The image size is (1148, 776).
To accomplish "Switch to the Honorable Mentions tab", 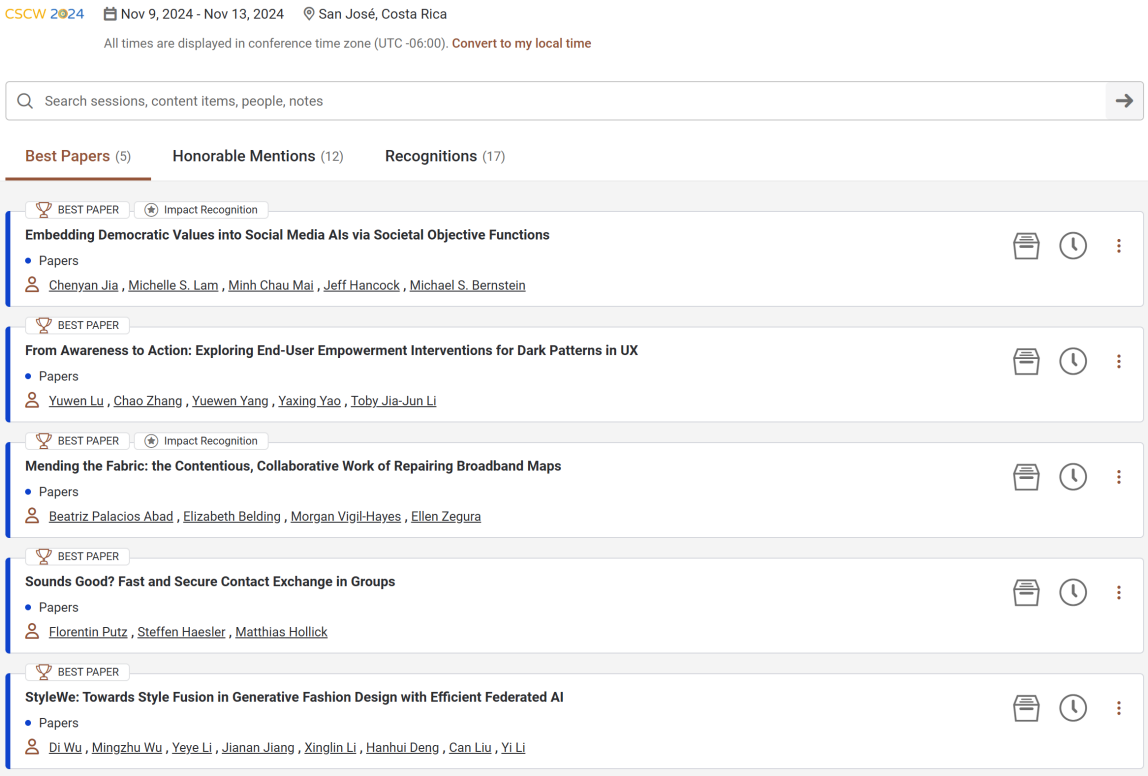I will point(258,156).
